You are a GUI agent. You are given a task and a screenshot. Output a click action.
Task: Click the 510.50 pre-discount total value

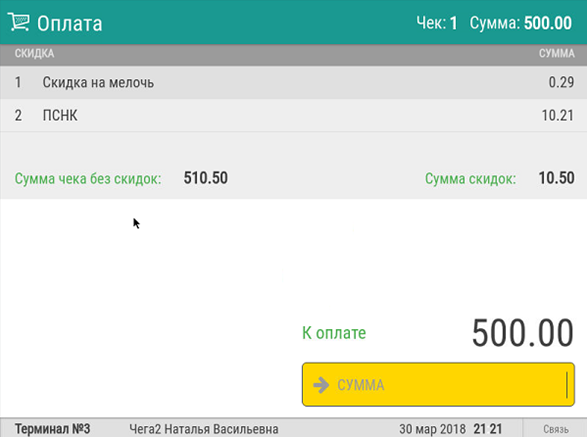(x=206, y=178)
